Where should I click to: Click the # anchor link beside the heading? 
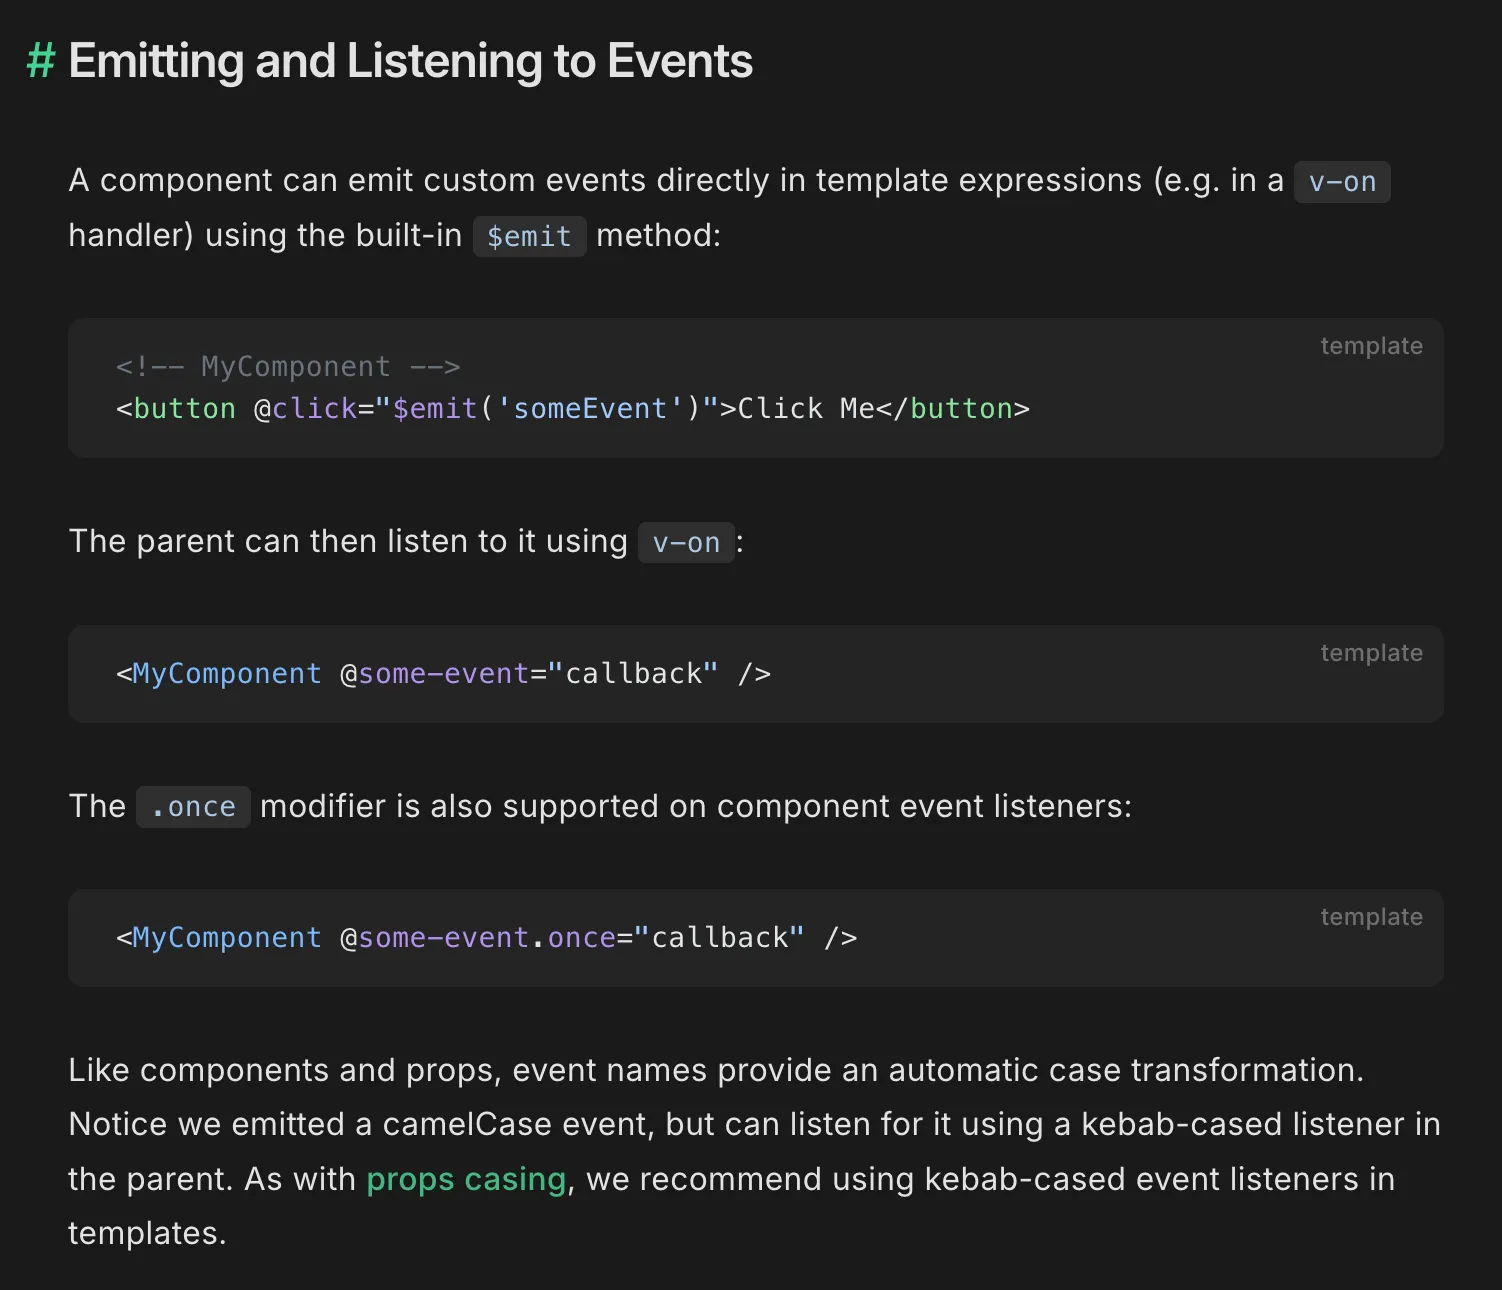click(41, 61)
